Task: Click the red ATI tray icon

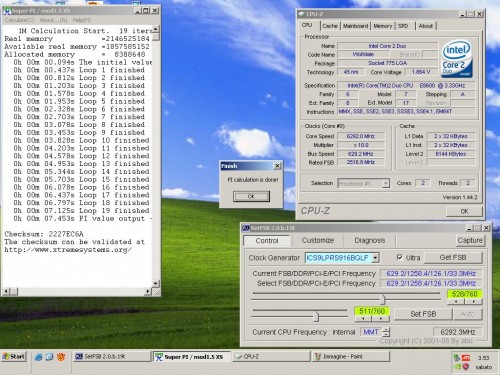Action: [466, 358]
